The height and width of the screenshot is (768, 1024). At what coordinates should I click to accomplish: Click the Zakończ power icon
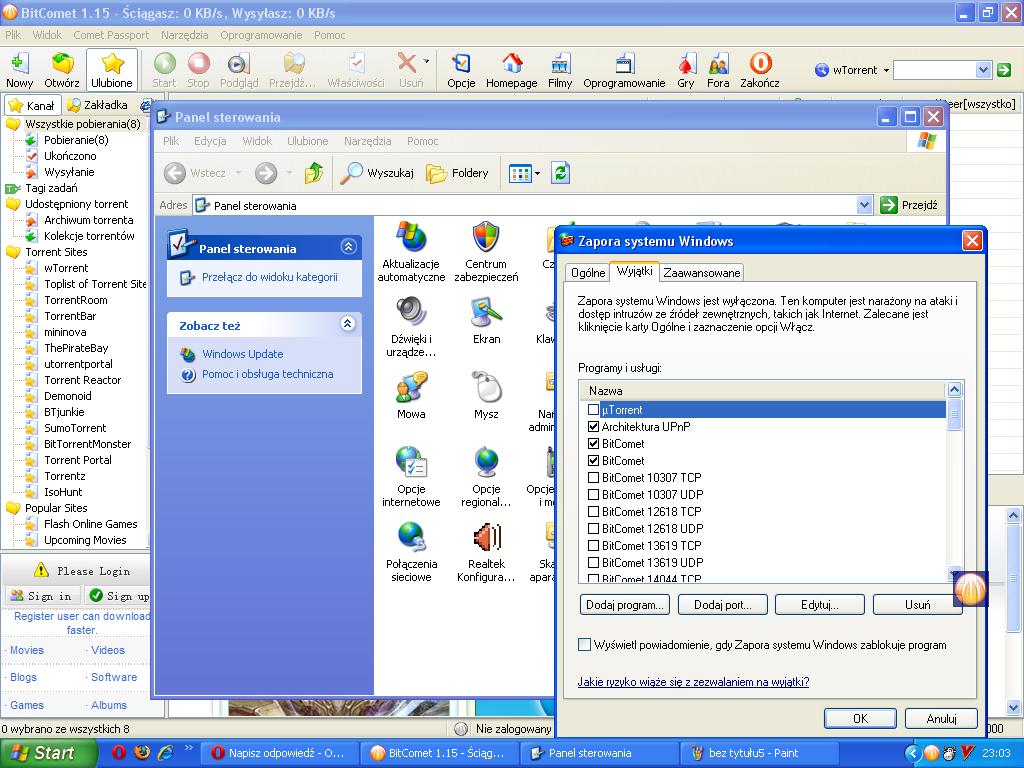tap(760, 70)
